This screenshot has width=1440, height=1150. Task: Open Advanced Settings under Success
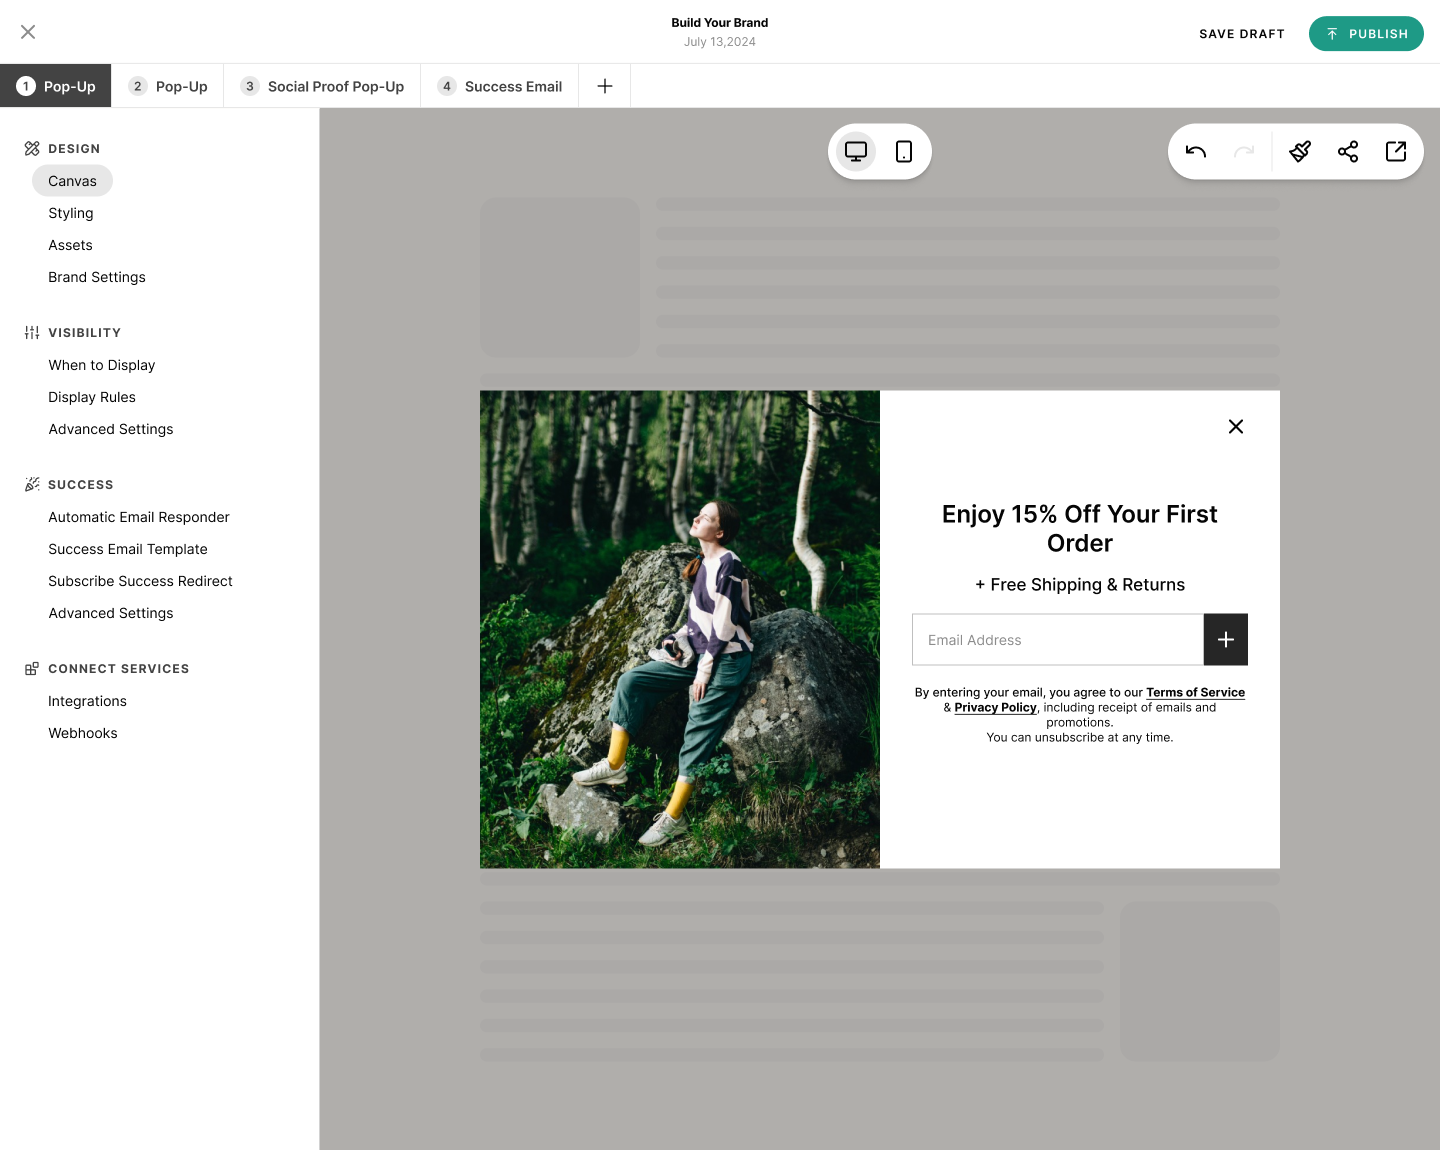[111, 613]
